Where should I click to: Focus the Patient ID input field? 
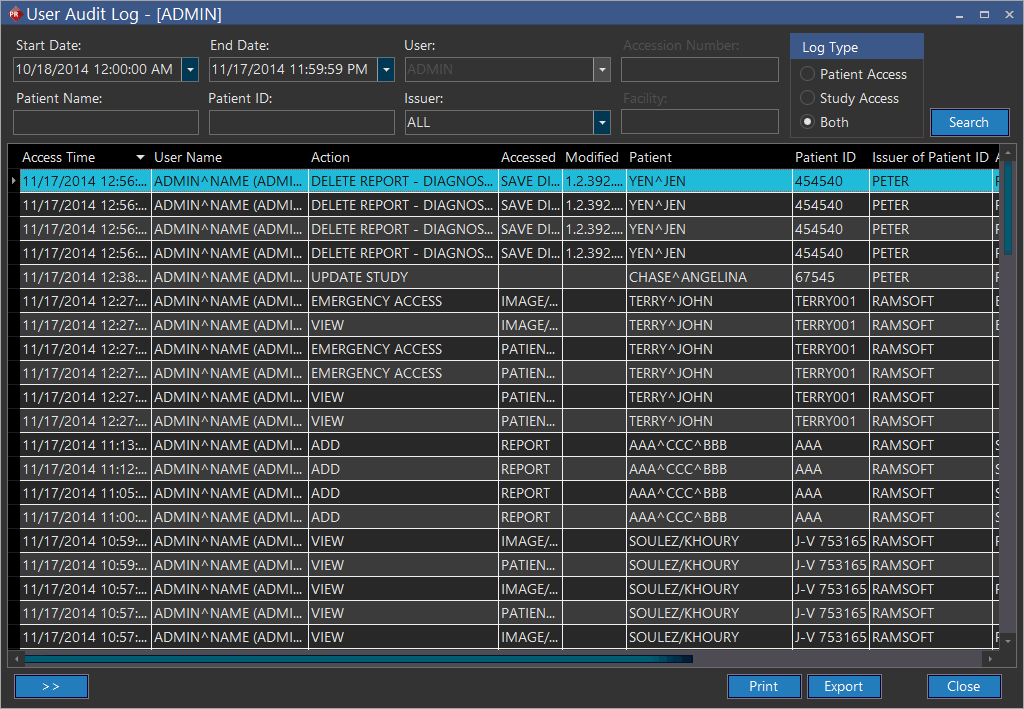click(x=301, y=122)
